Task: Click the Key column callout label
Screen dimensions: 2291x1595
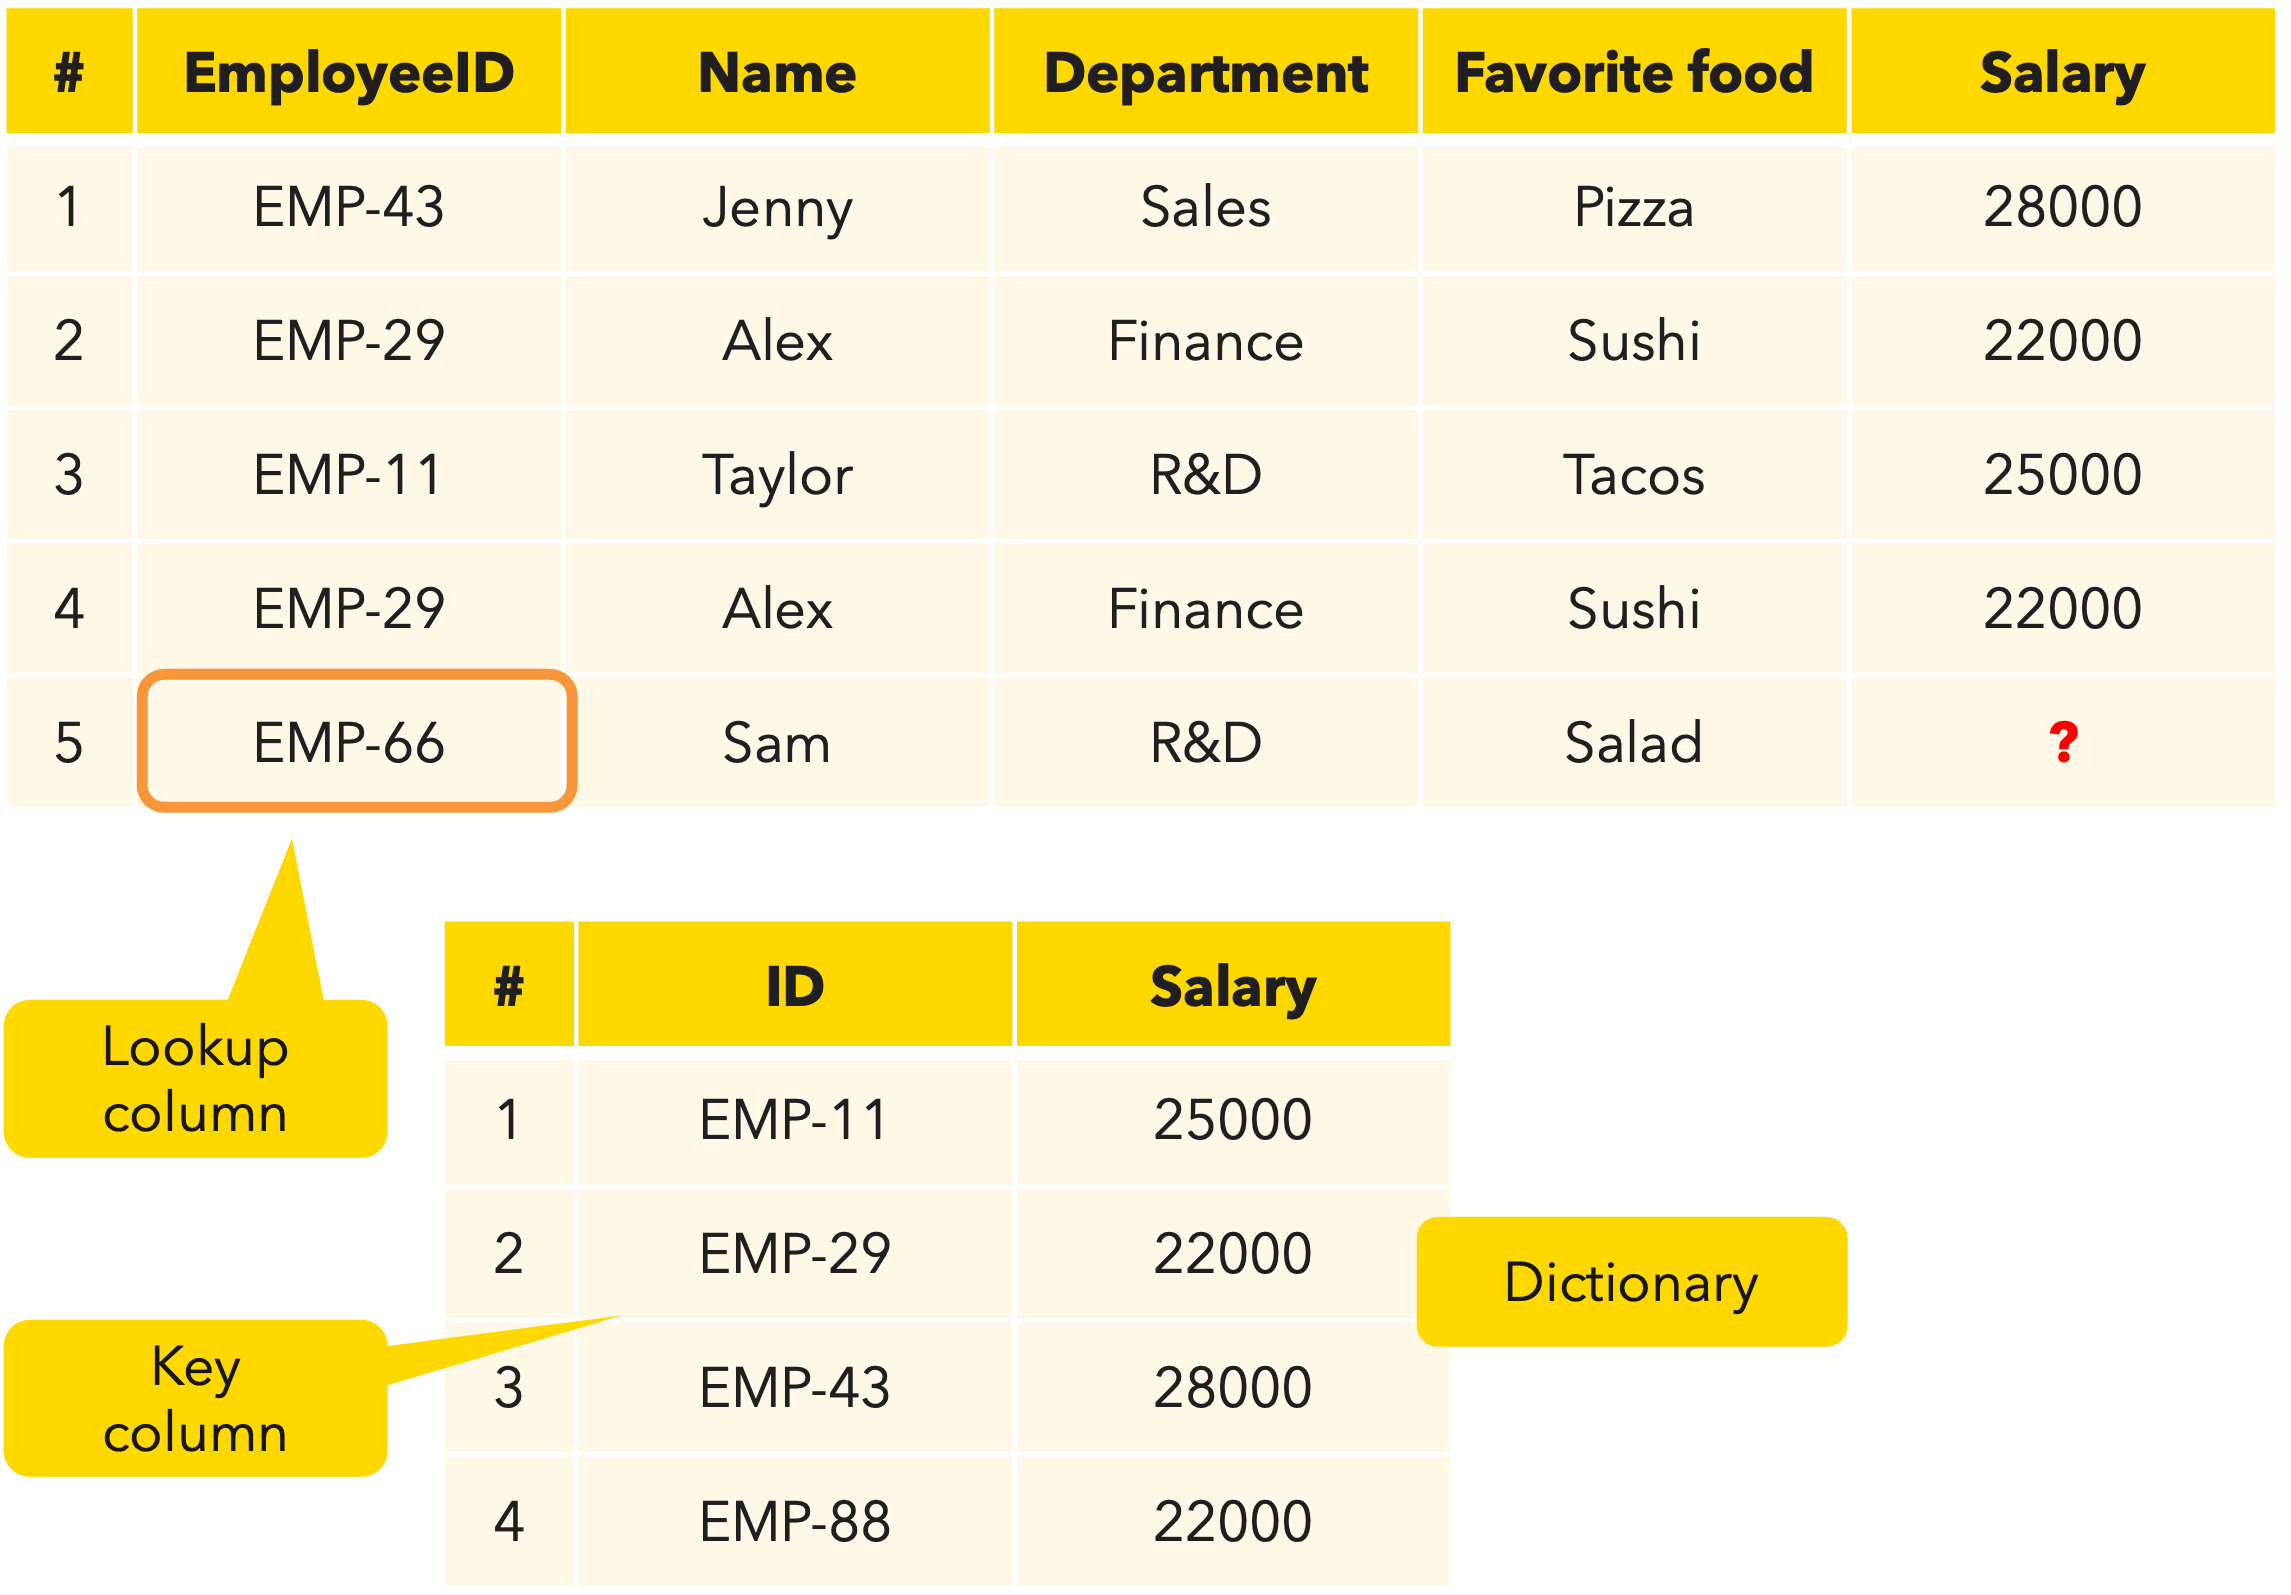Action: [x=196, y=1398]
